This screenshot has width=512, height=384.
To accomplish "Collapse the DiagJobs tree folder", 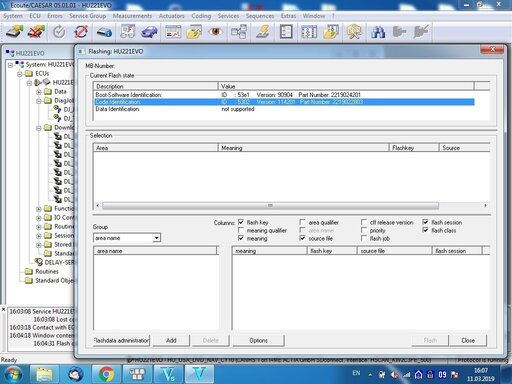I will (39, 101).
